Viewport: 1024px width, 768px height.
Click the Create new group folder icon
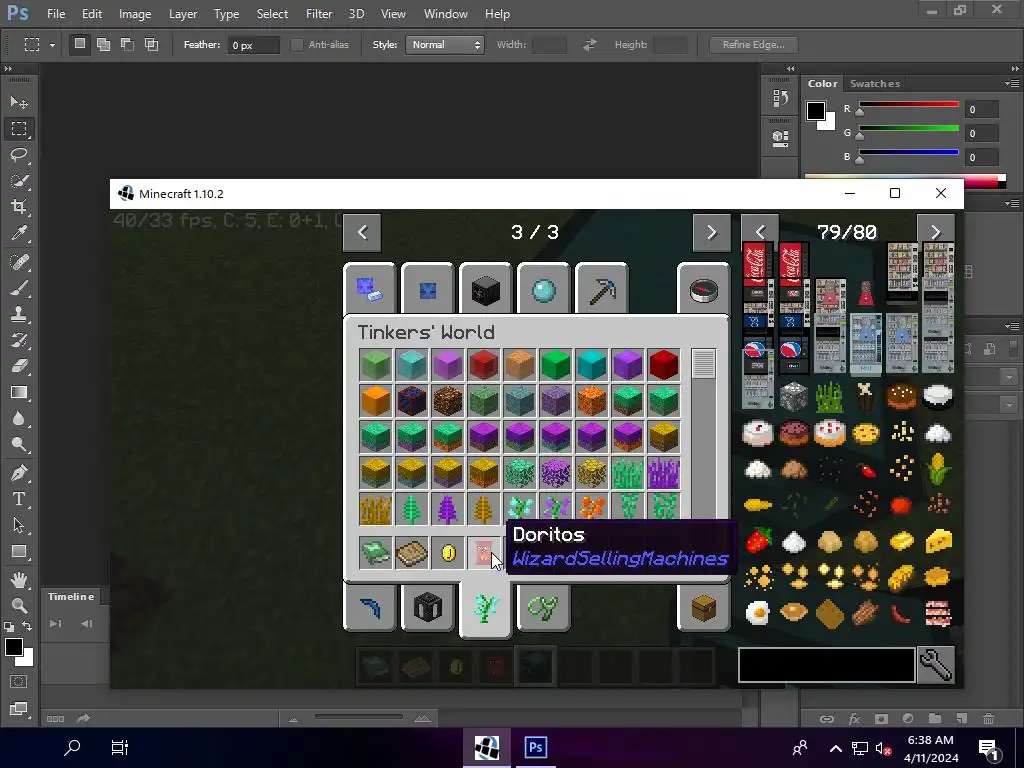pyautogui.click(x=935, y=718)
